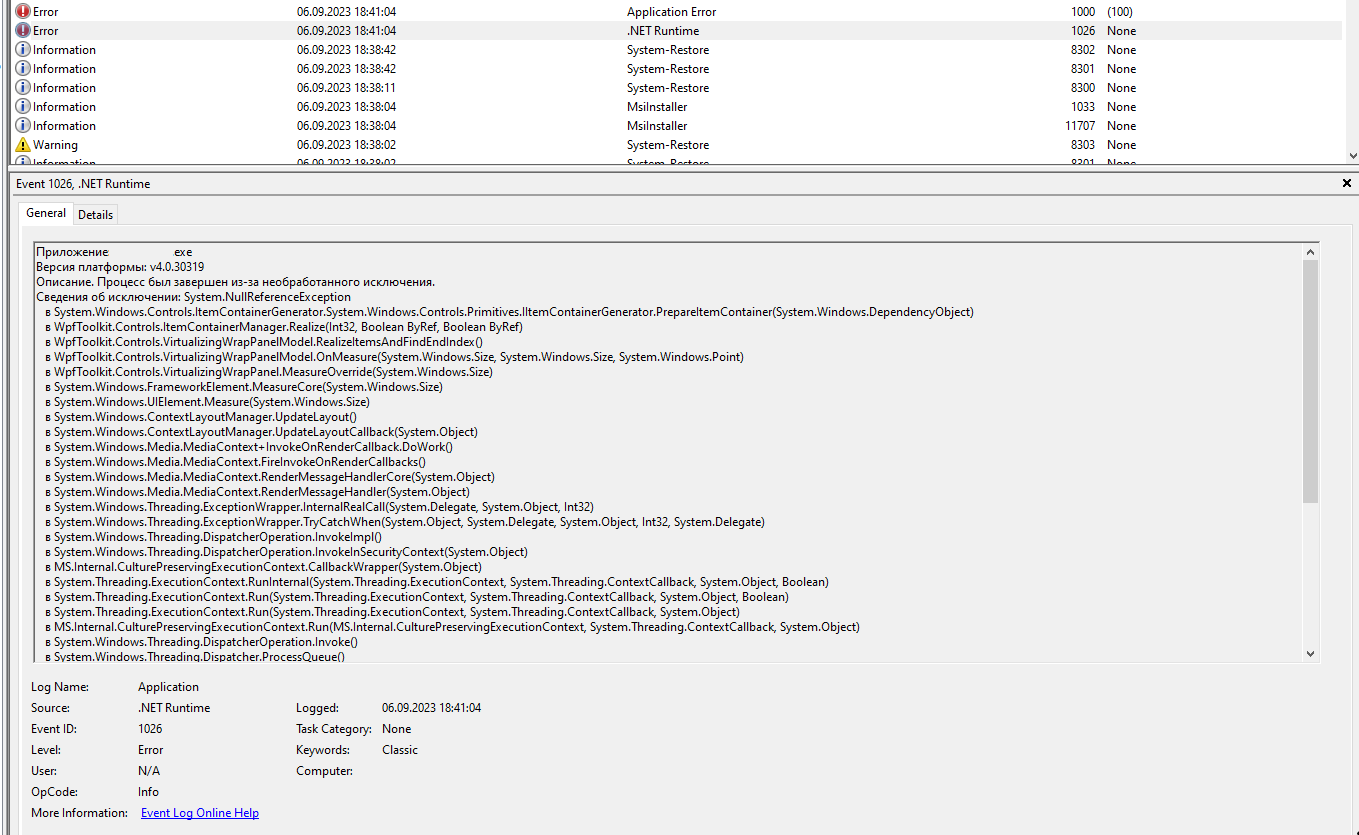The height and width of the screenshot is (835, 1359).
Task: Open the Event Log Online Help link
Action: [x=199, y=812]
